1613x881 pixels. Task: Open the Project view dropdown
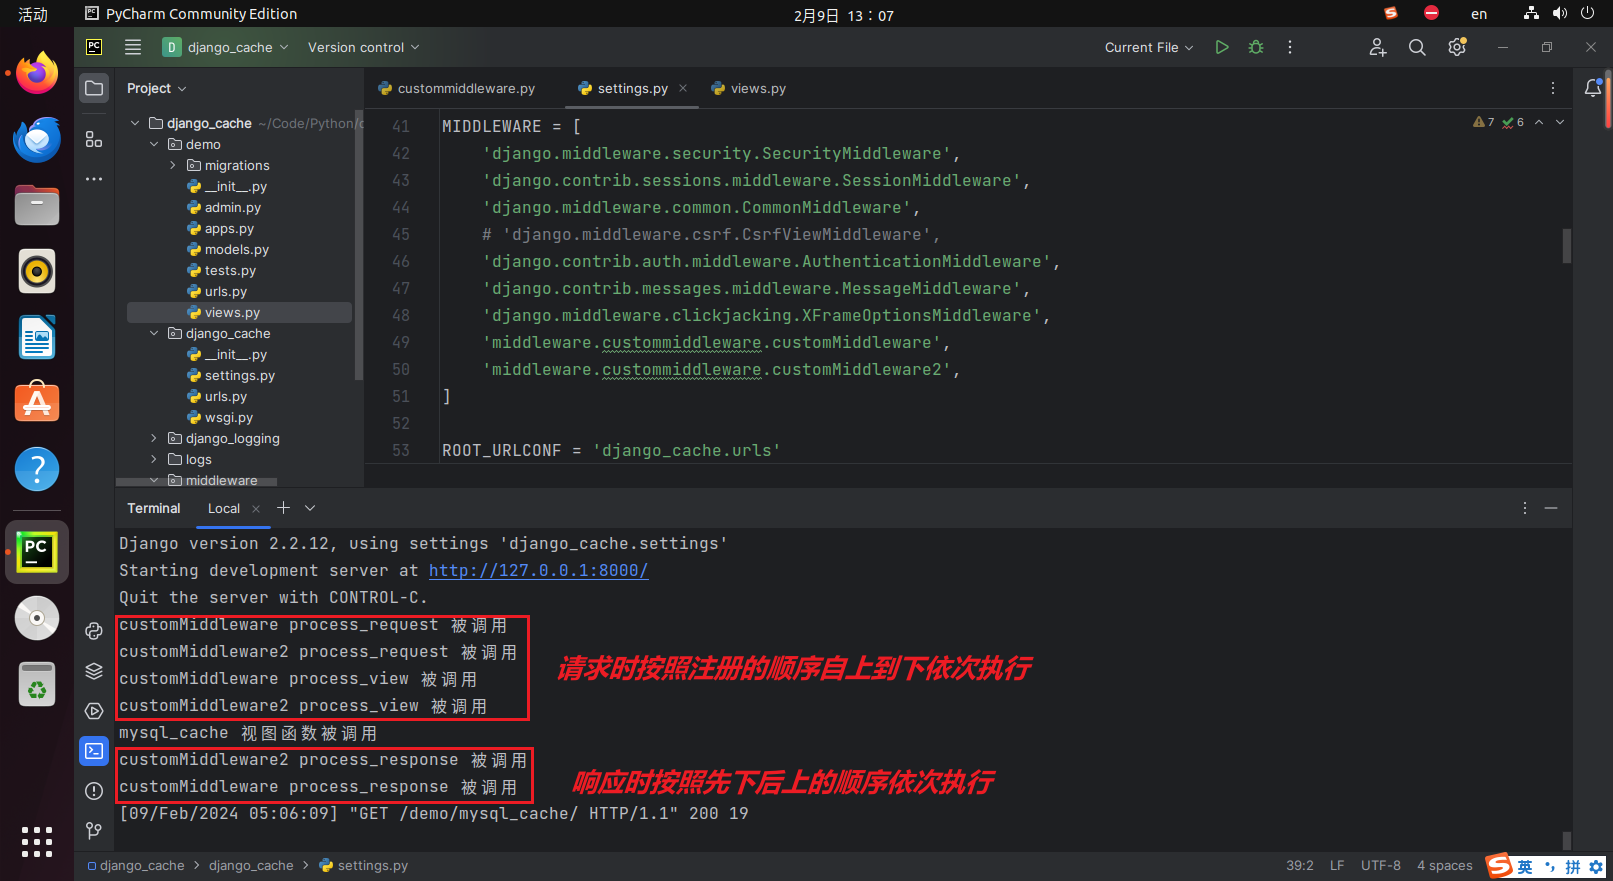click(x=157, y=88)
